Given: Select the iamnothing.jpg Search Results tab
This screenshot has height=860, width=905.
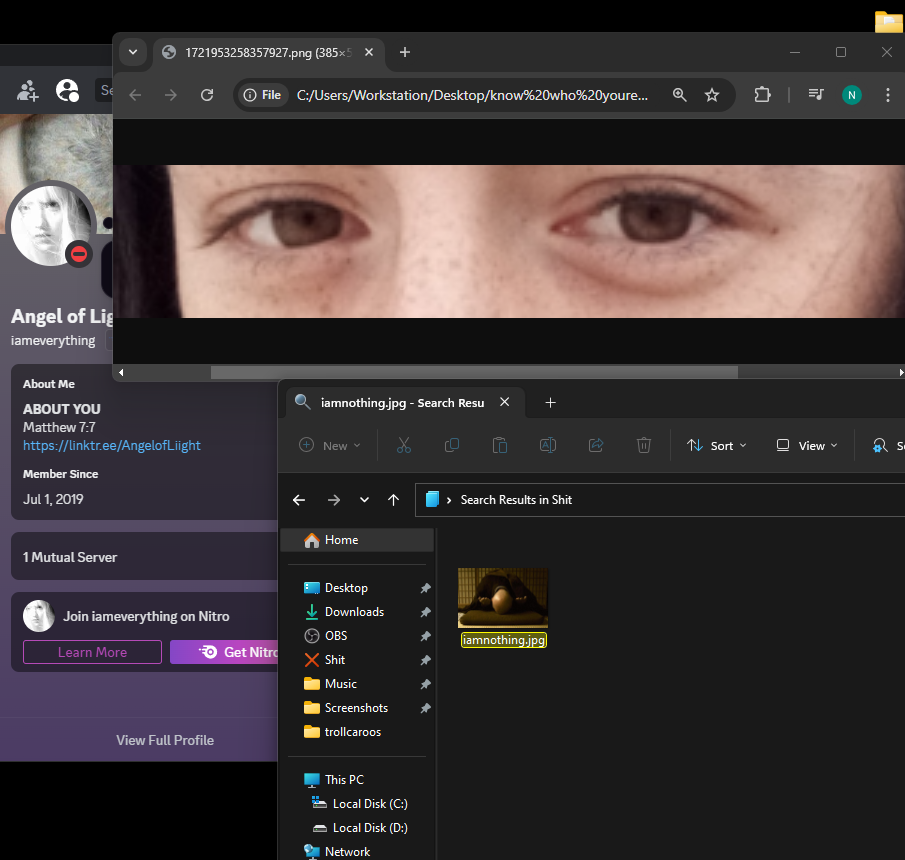Looking at the screenshot, I should pyautogui.click(x=400, y=403).
